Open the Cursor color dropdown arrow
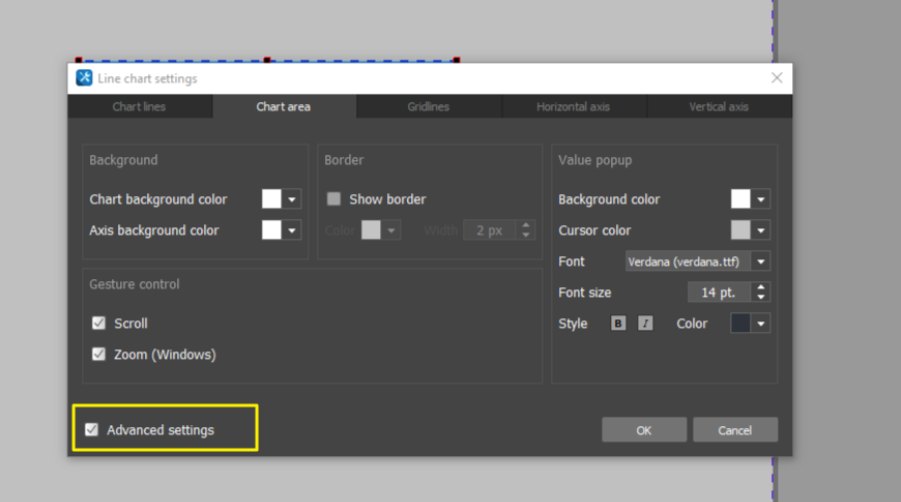 [761, 231]
